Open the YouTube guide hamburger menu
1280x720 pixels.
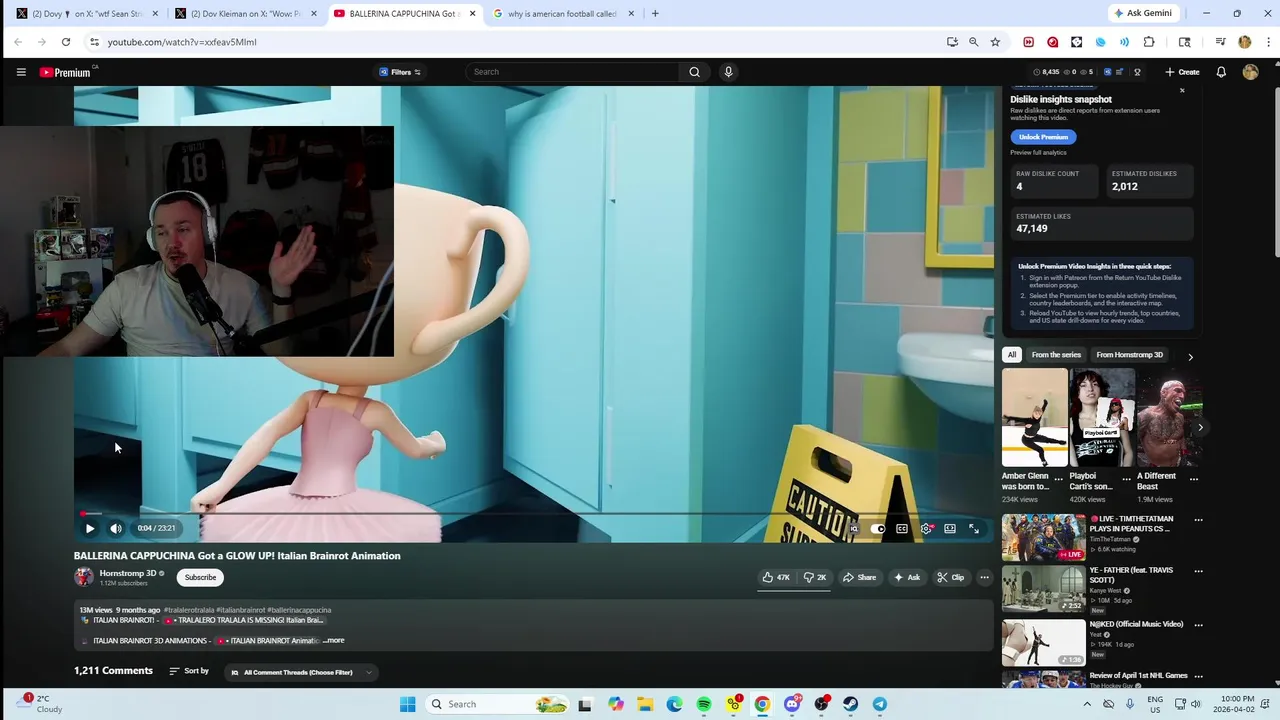point(21,72)
